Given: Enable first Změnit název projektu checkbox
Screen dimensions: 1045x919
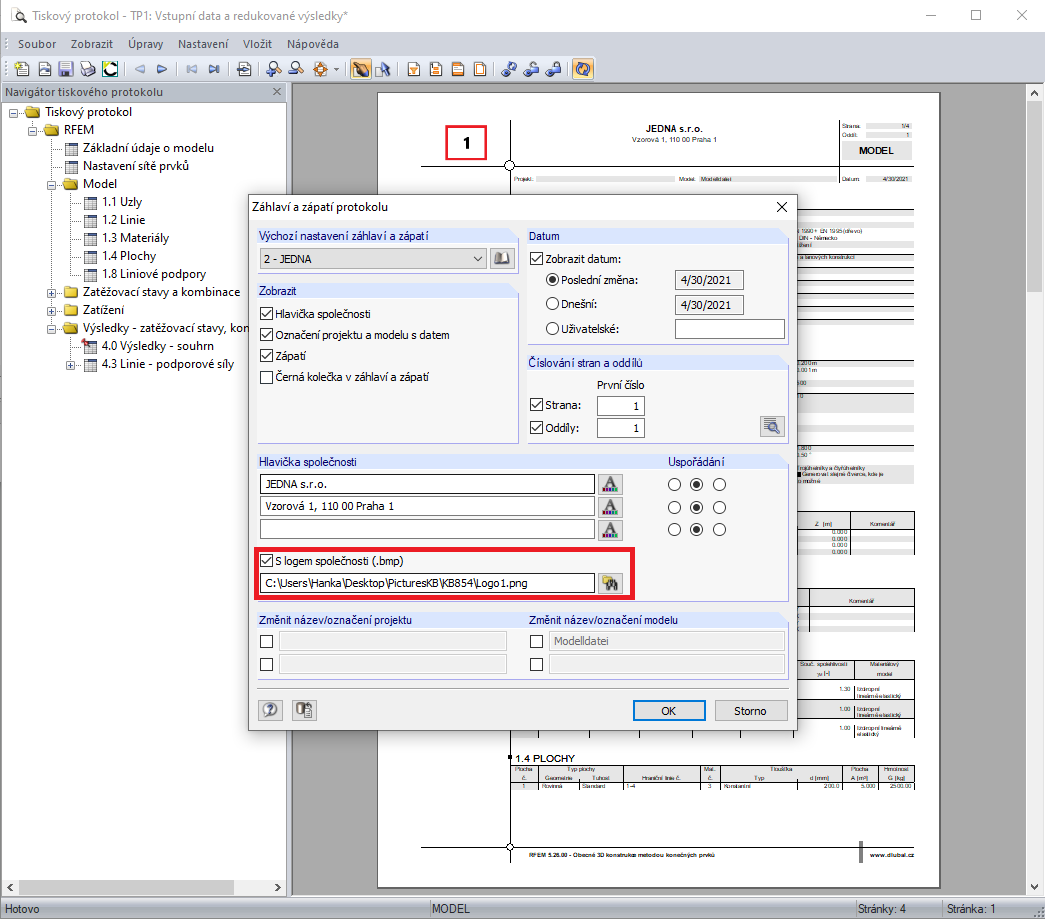Looking at the screenshot, I should 267,641.
